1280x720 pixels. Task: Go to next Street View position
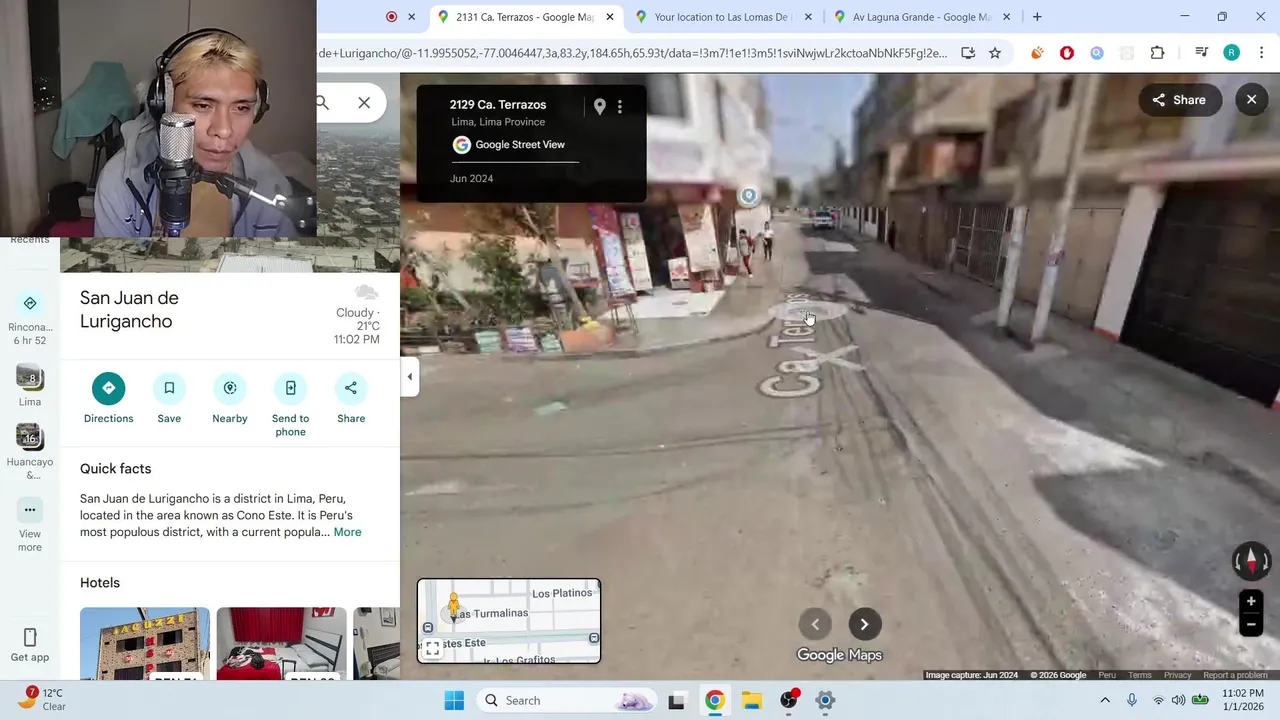[x=864, y=624]
